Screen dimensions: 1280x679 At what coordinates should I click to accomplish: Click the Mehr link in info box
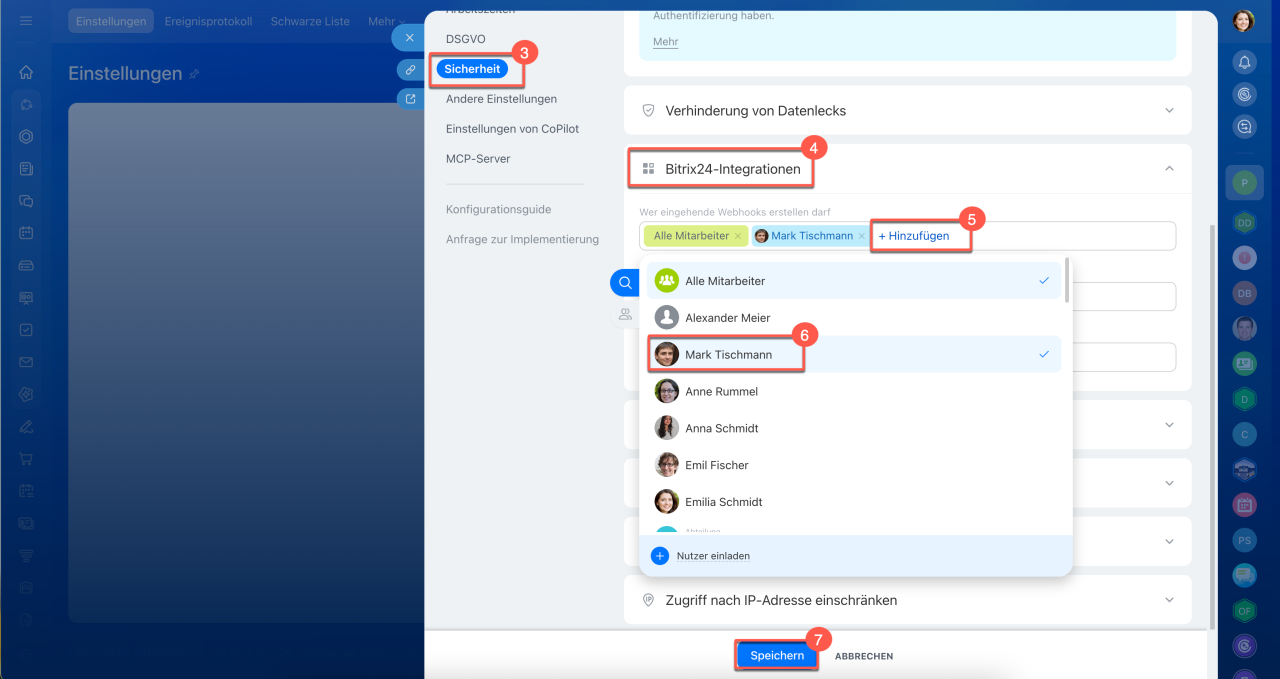click(x=665, y=42)
